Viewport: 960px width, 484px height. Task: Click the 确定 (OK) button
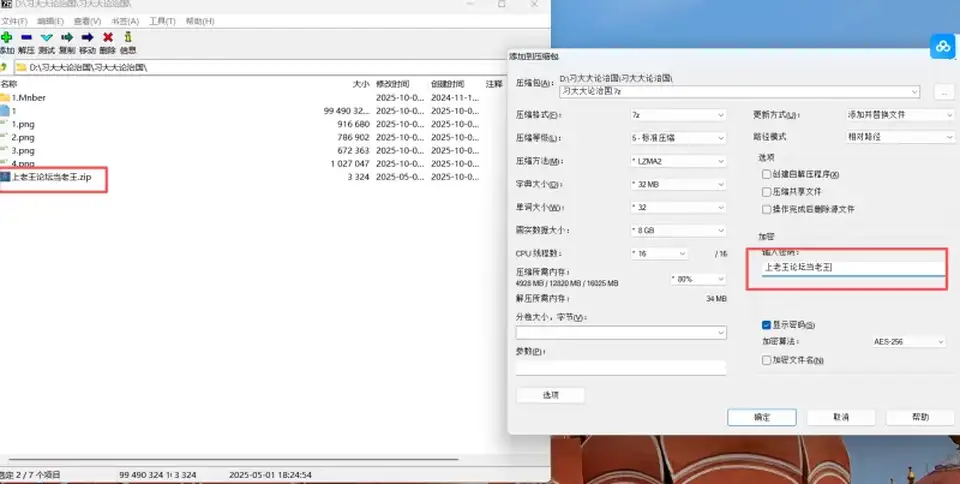pyautogui.click(x=762, y=417)
